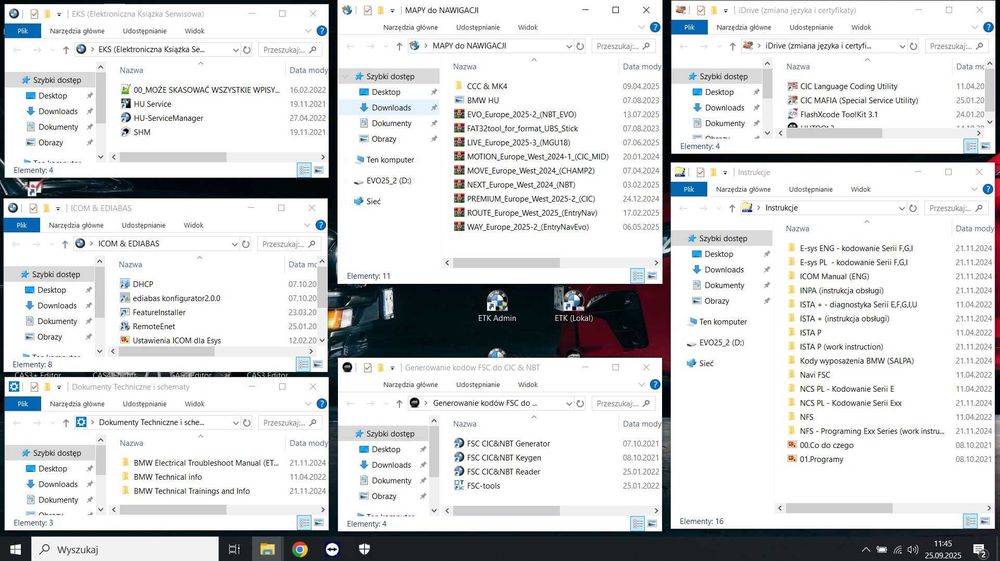Open the HU Service shortcut in EKS window
Viewport: 1000px width, 561px height.
(x=152, y=104)
